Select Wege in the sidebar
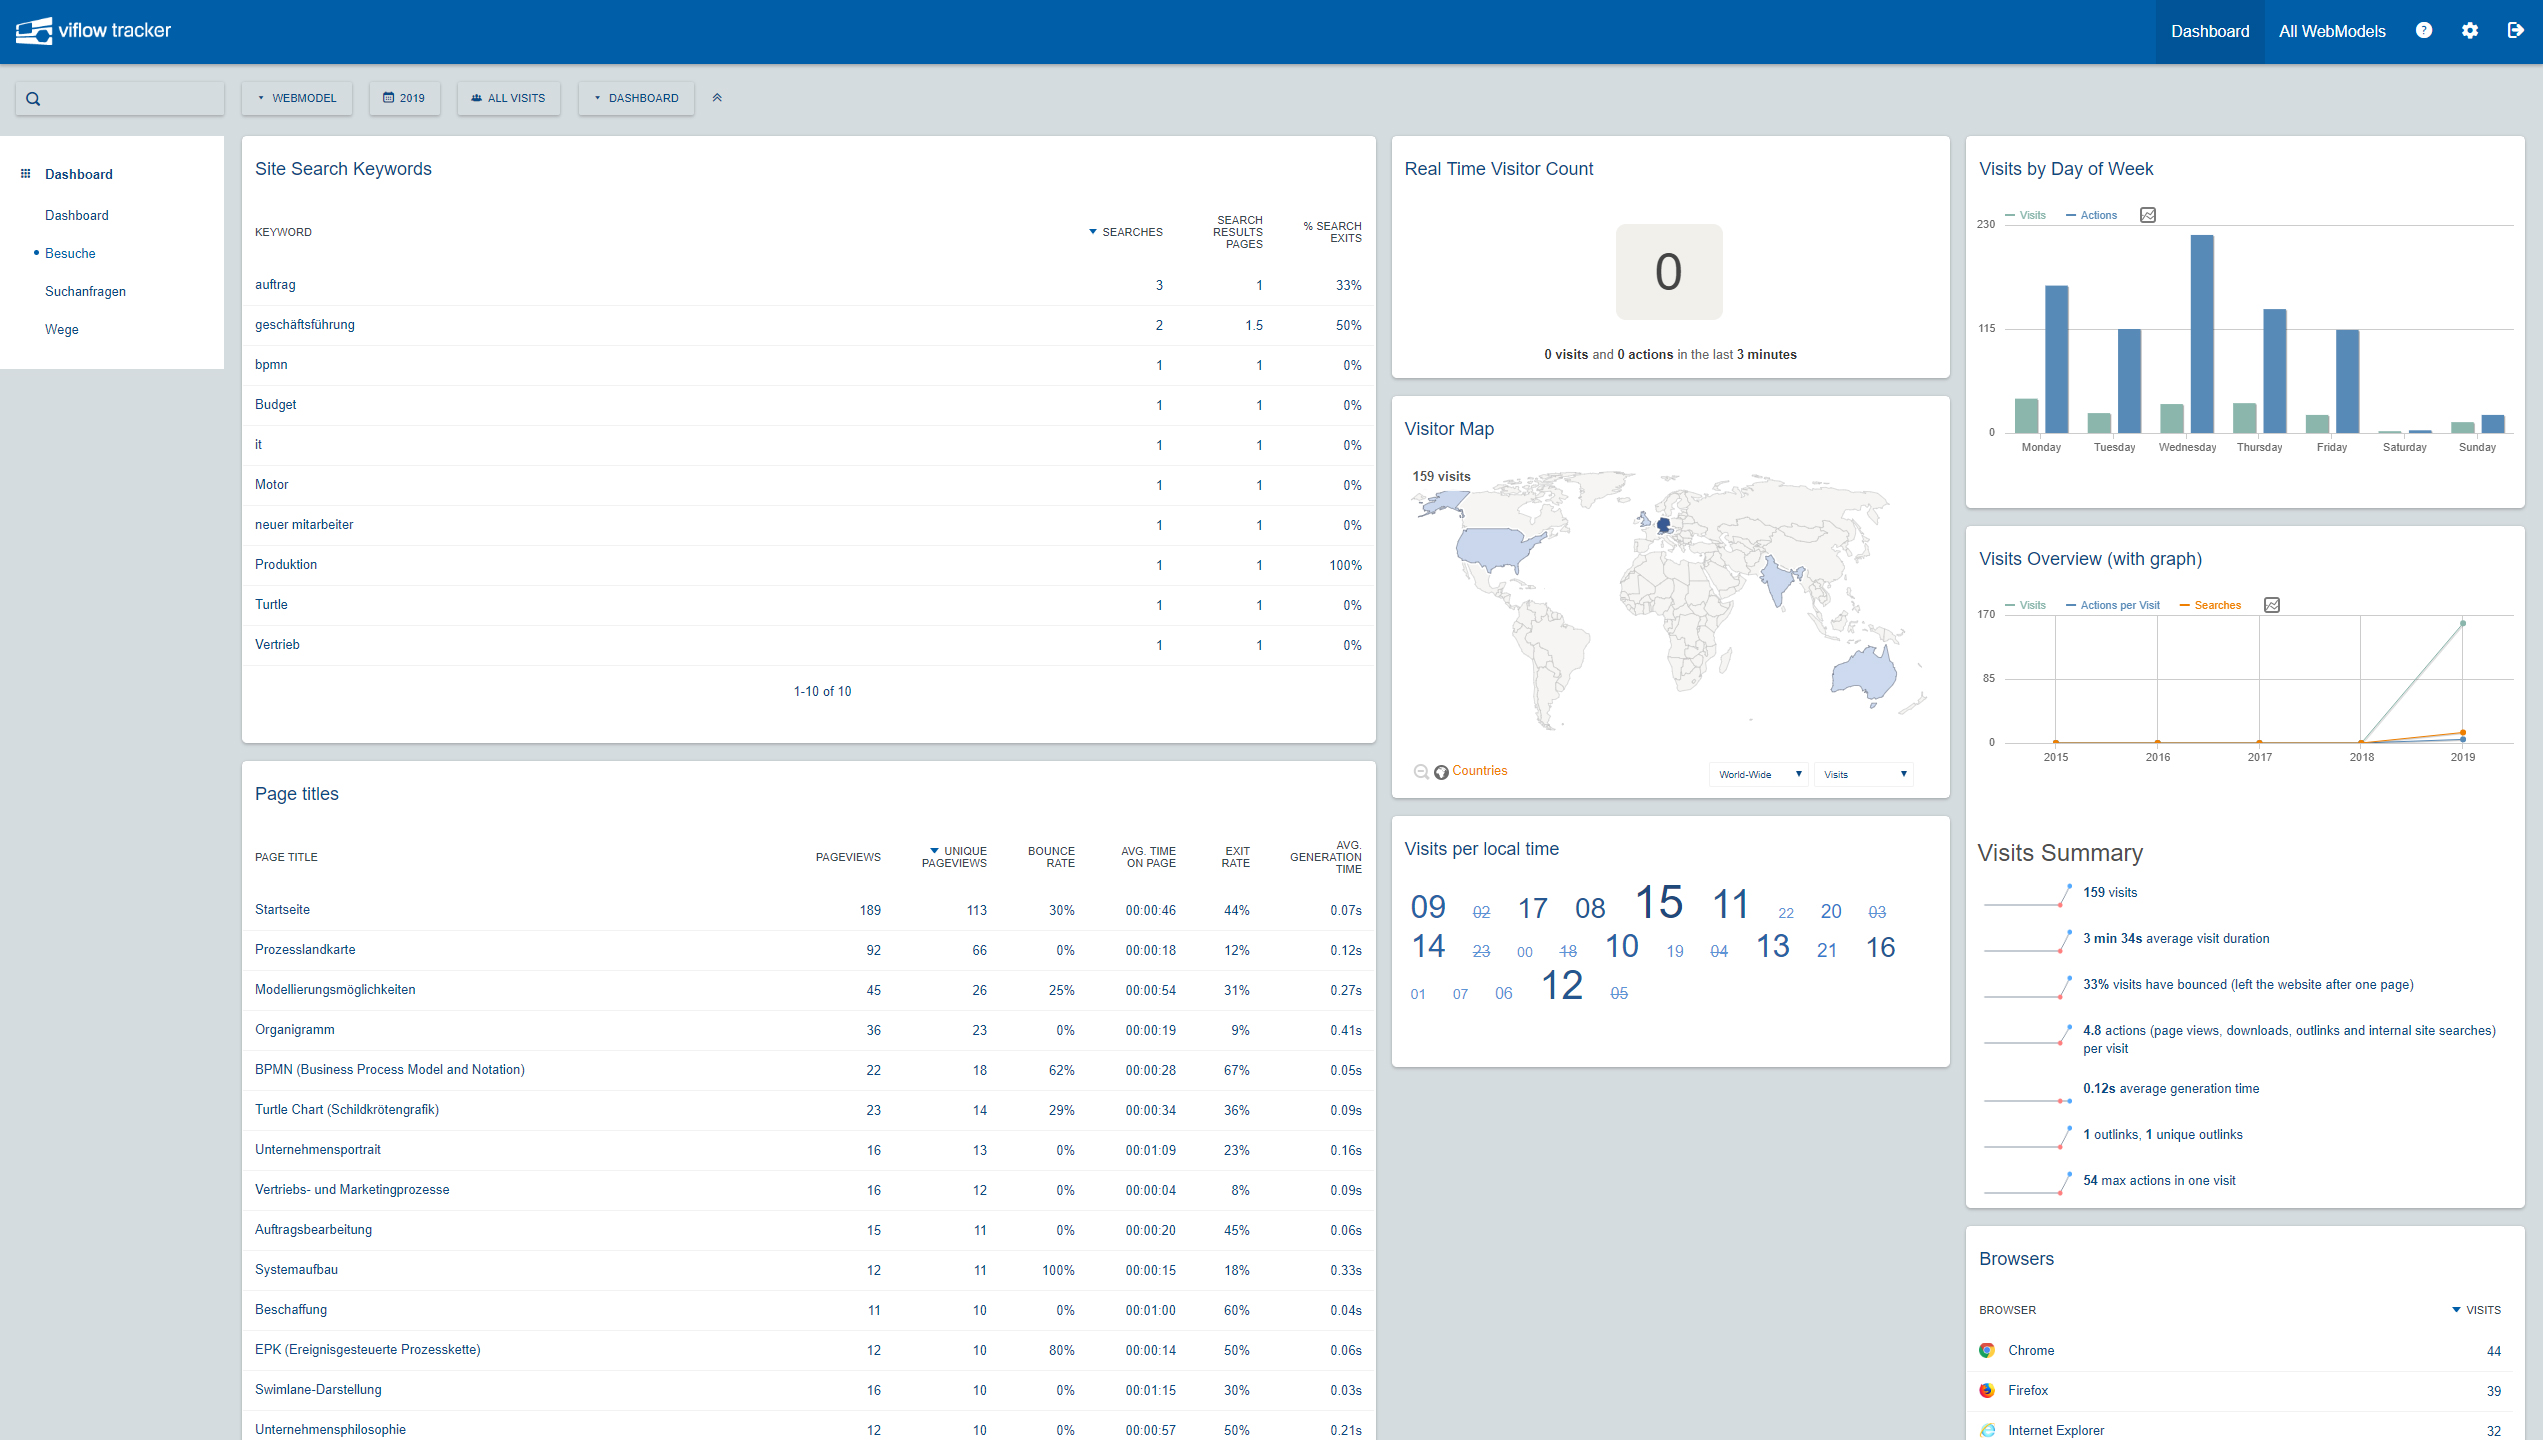 point(61,329)
